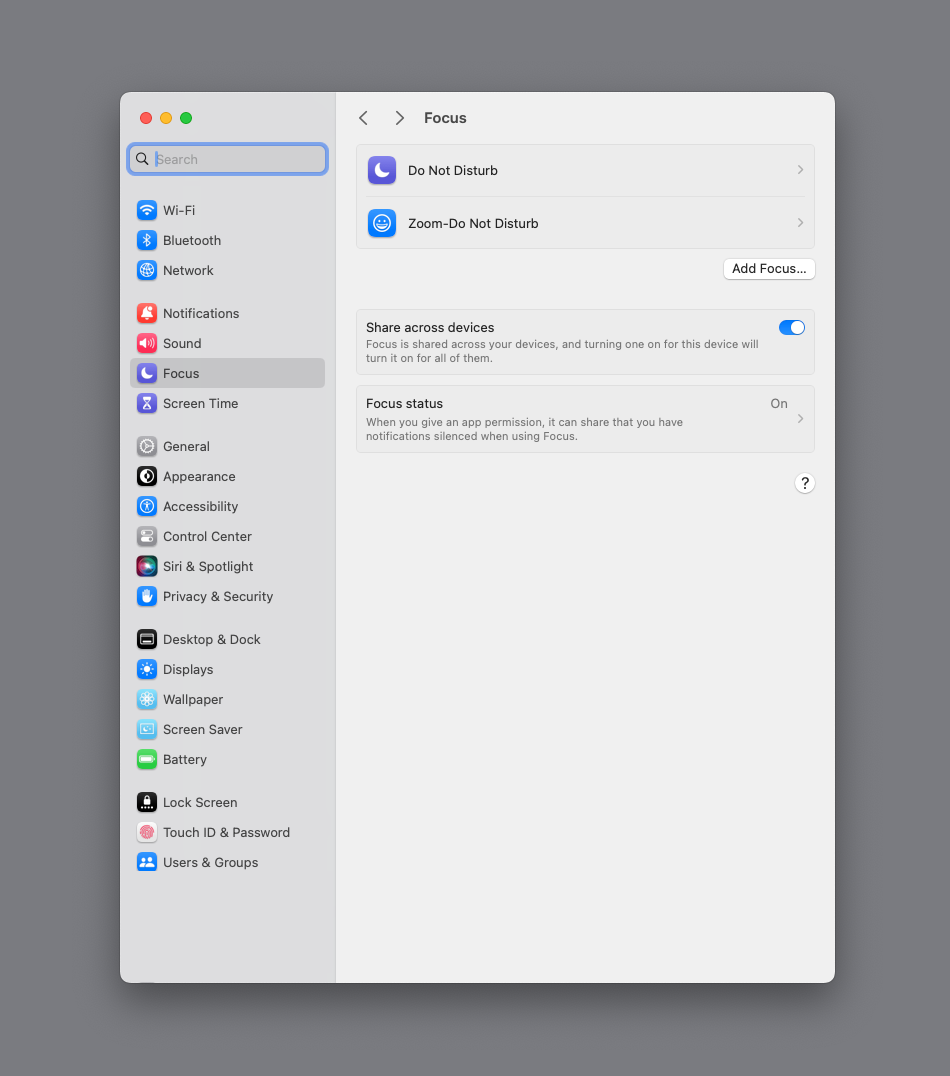Open Focus status chevron

pyautogui.click(x=800, y=419)
